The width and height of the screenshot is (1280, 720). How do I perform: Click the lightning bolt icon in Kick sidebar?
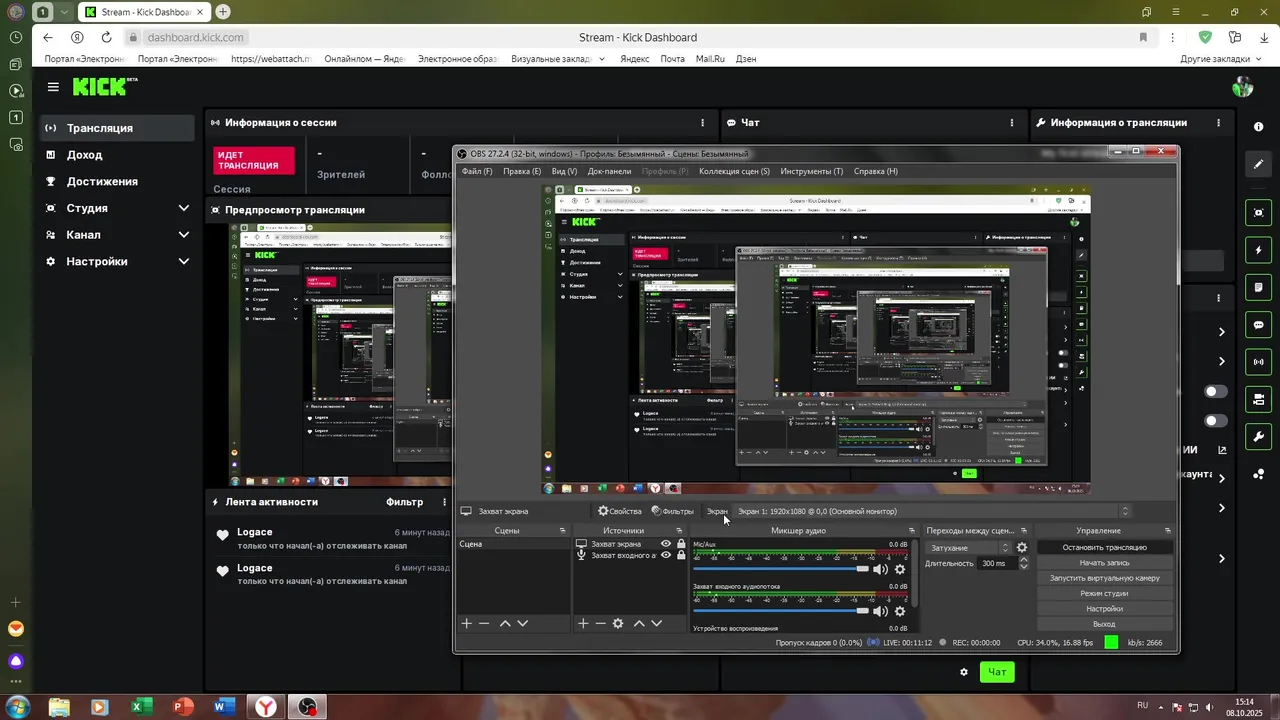(x=1259, y=250)
